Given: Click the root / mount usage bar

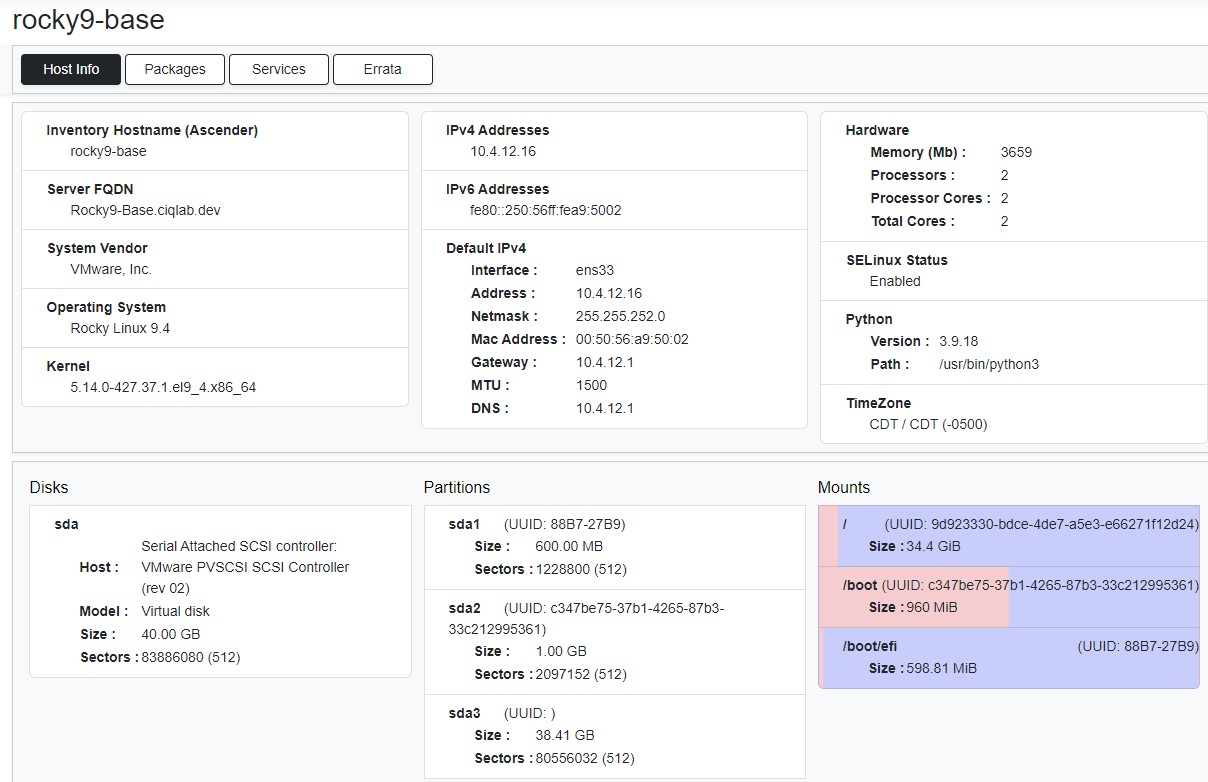Looking at the screenshot, I should pyautogui.click(x=1008, y=536).
